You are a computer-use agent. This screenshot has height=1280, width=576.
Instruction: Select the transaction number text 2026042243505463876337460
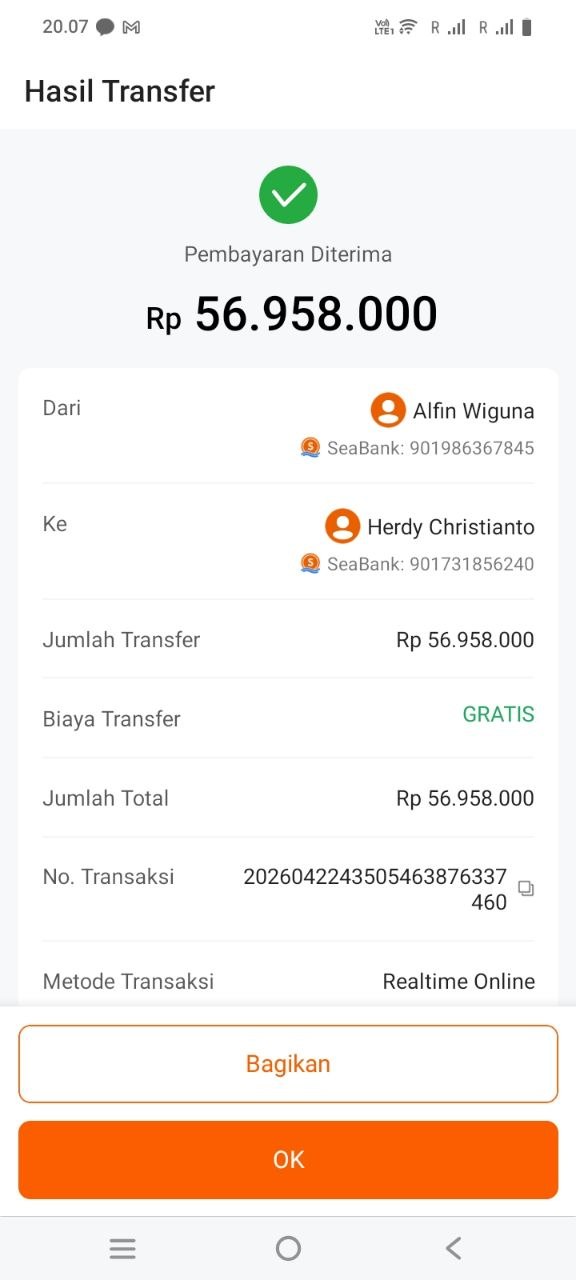(375, 889)
